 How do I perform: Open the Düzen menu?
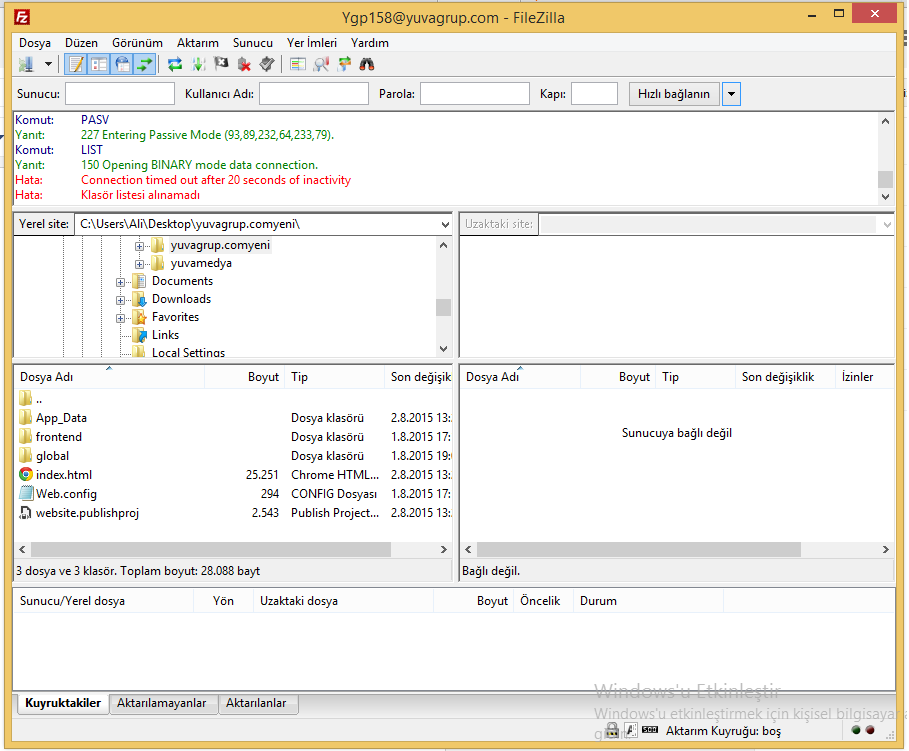tap(81, 43)
